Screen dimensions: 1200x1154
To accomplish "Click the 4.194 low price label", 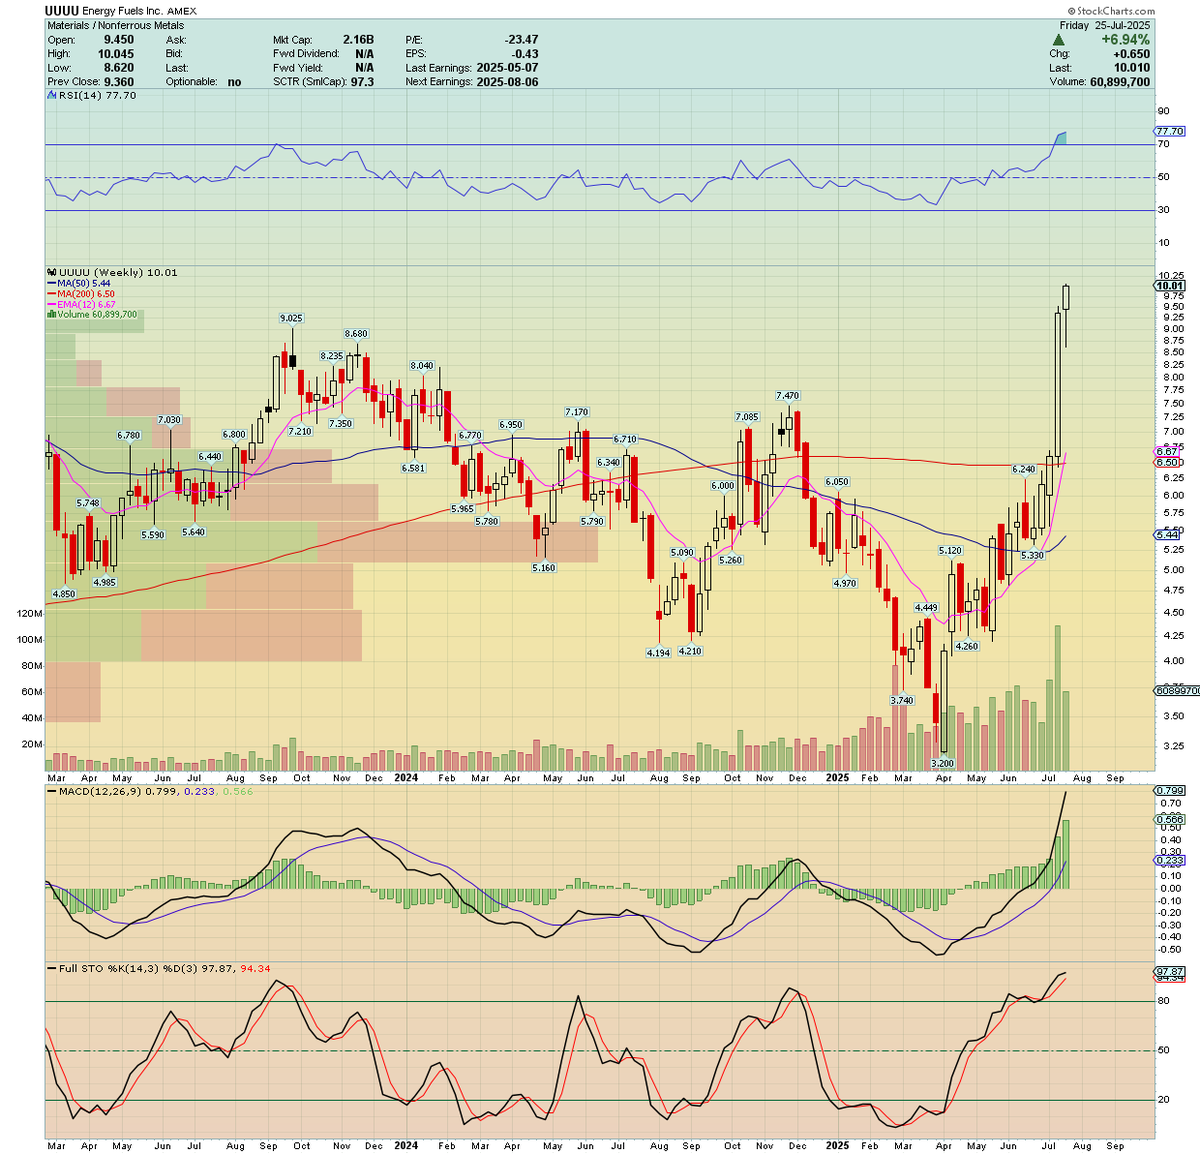I will [x=658, y=653].
